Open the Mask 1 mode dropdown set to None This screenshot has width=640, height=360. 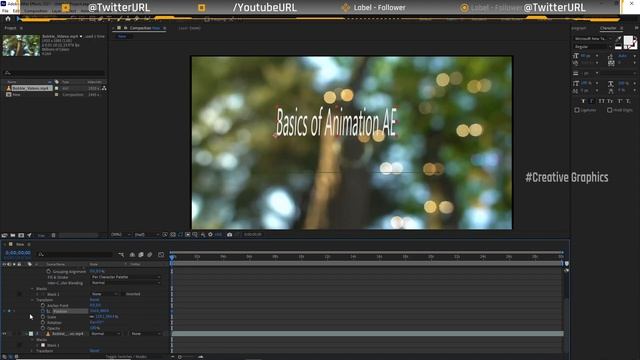(x=105, y=294)
